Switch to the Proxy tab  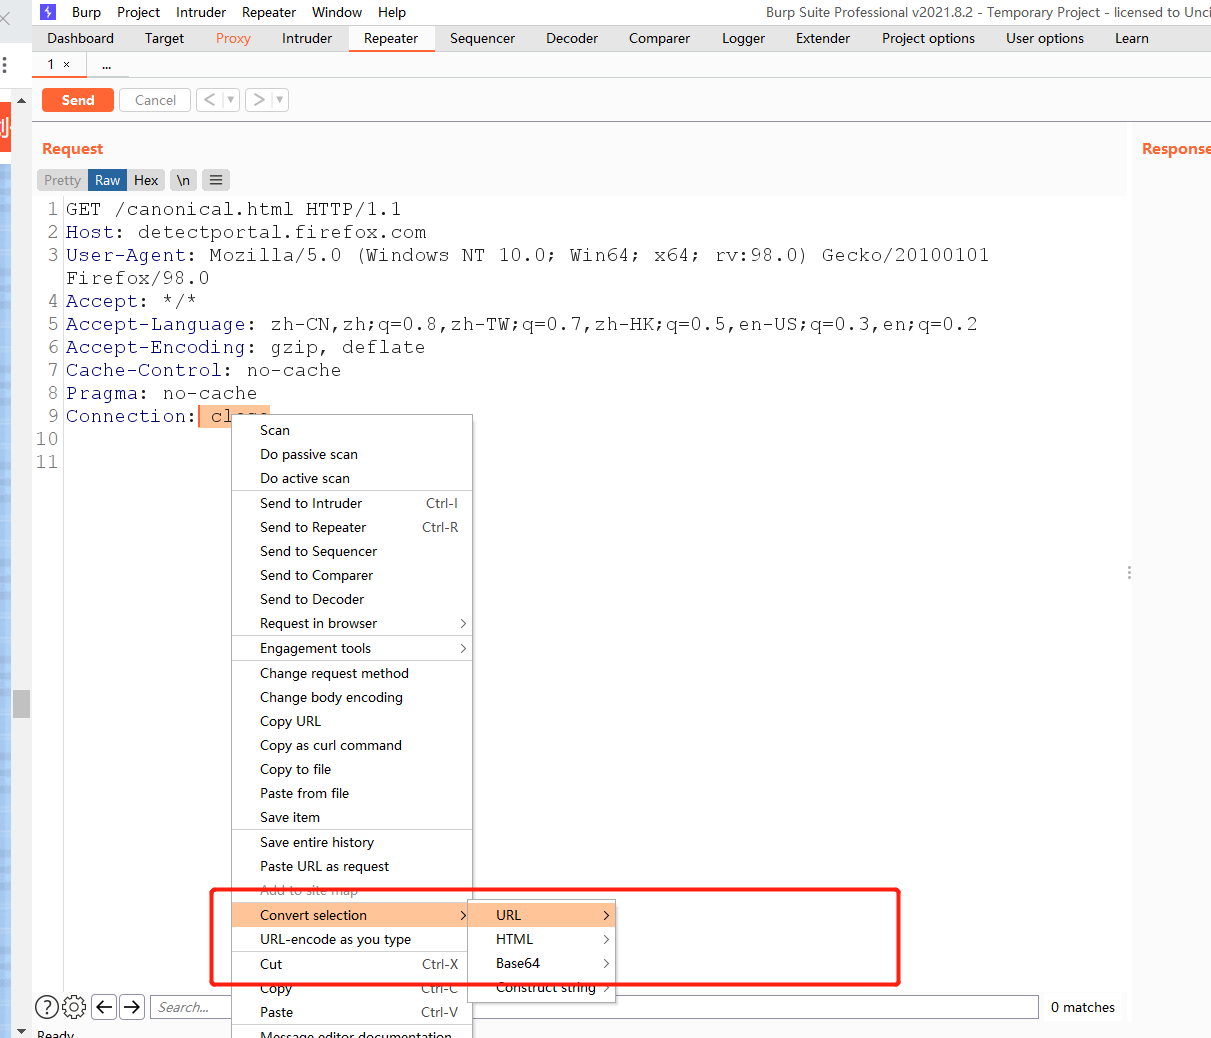(x=233, y=38)
